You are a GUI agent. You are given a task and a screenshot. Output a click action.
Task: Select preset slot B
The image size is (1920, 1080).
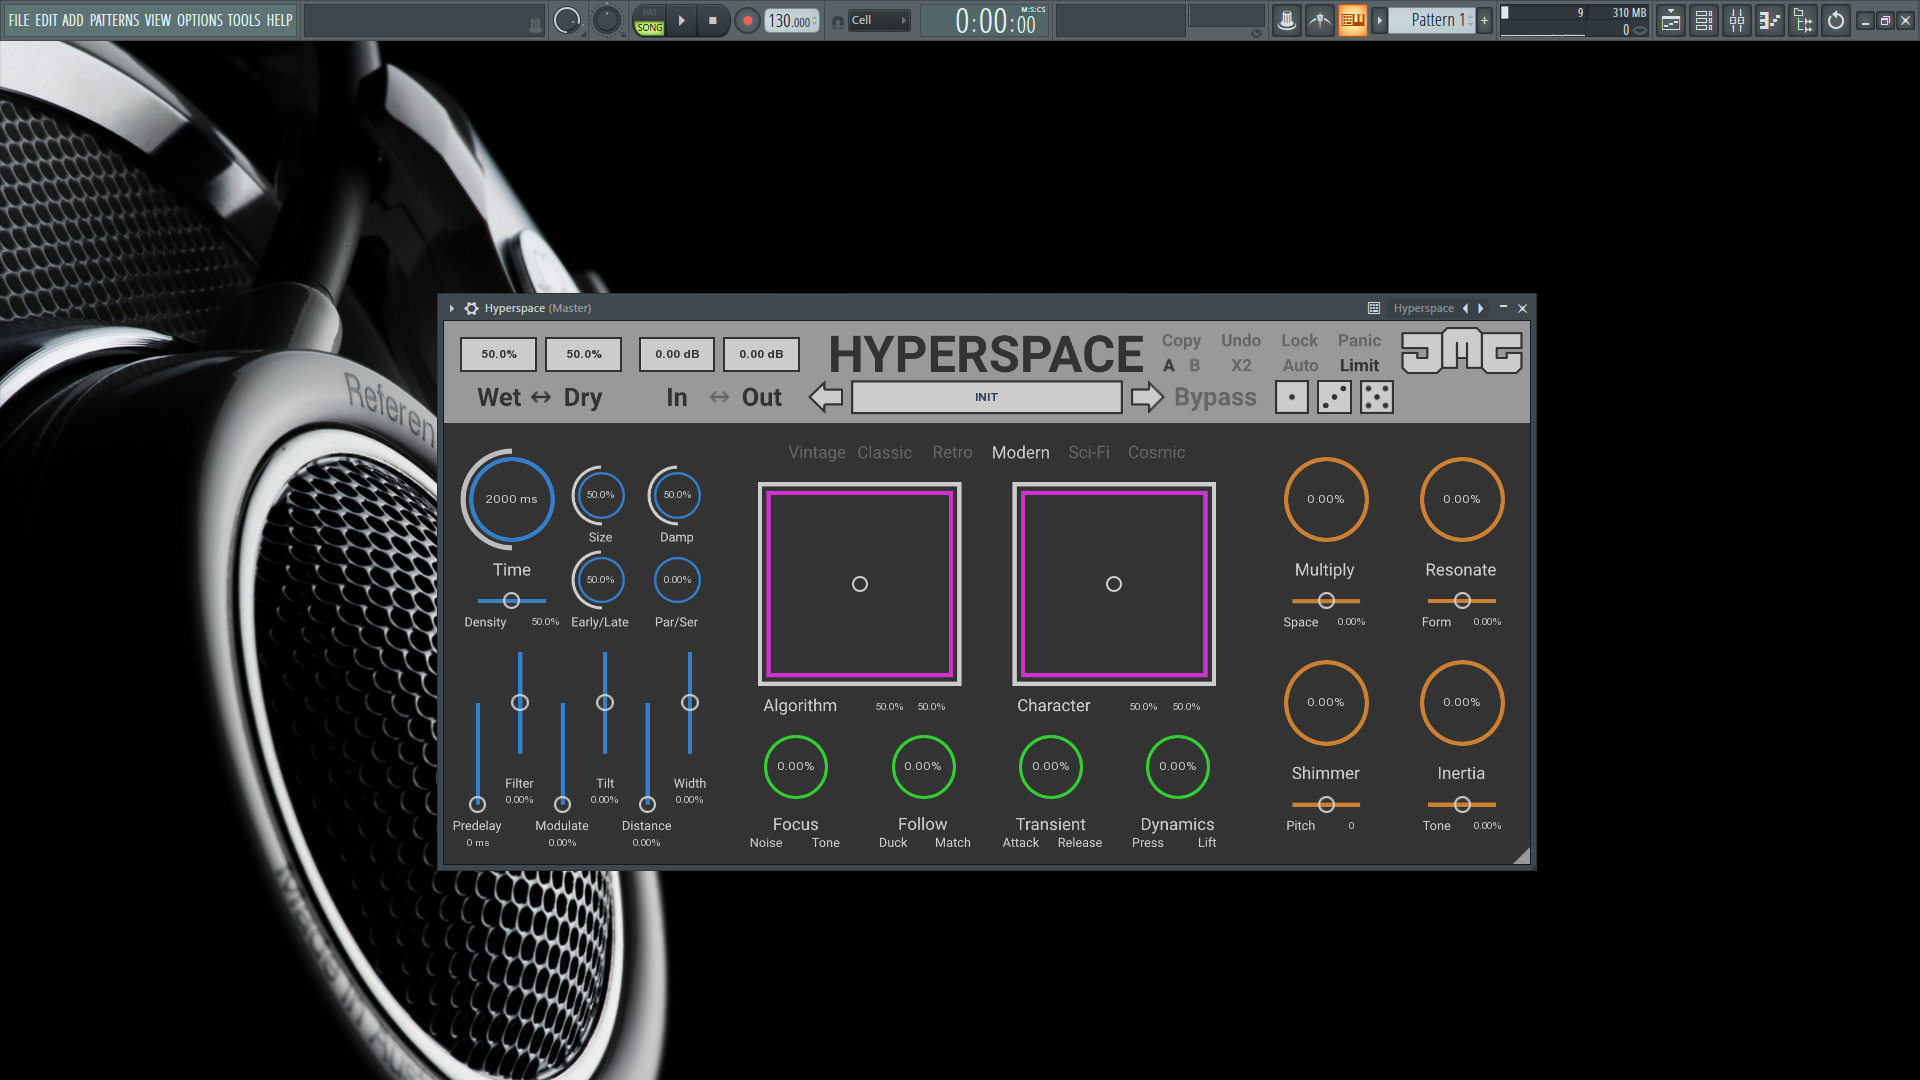1194,366
